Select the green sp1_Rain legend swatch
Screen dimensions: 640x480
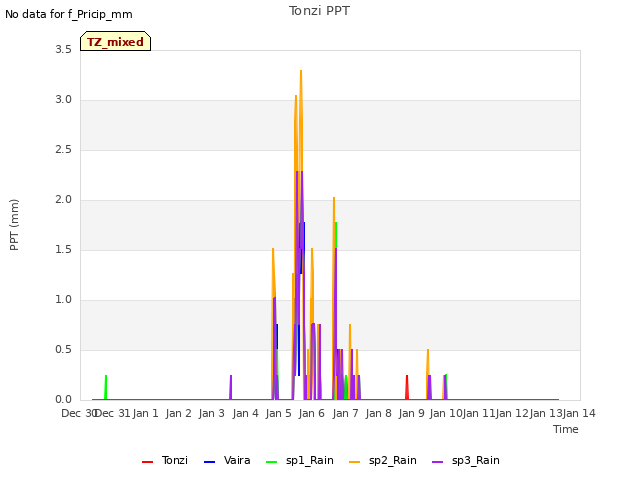pos(271,462)
